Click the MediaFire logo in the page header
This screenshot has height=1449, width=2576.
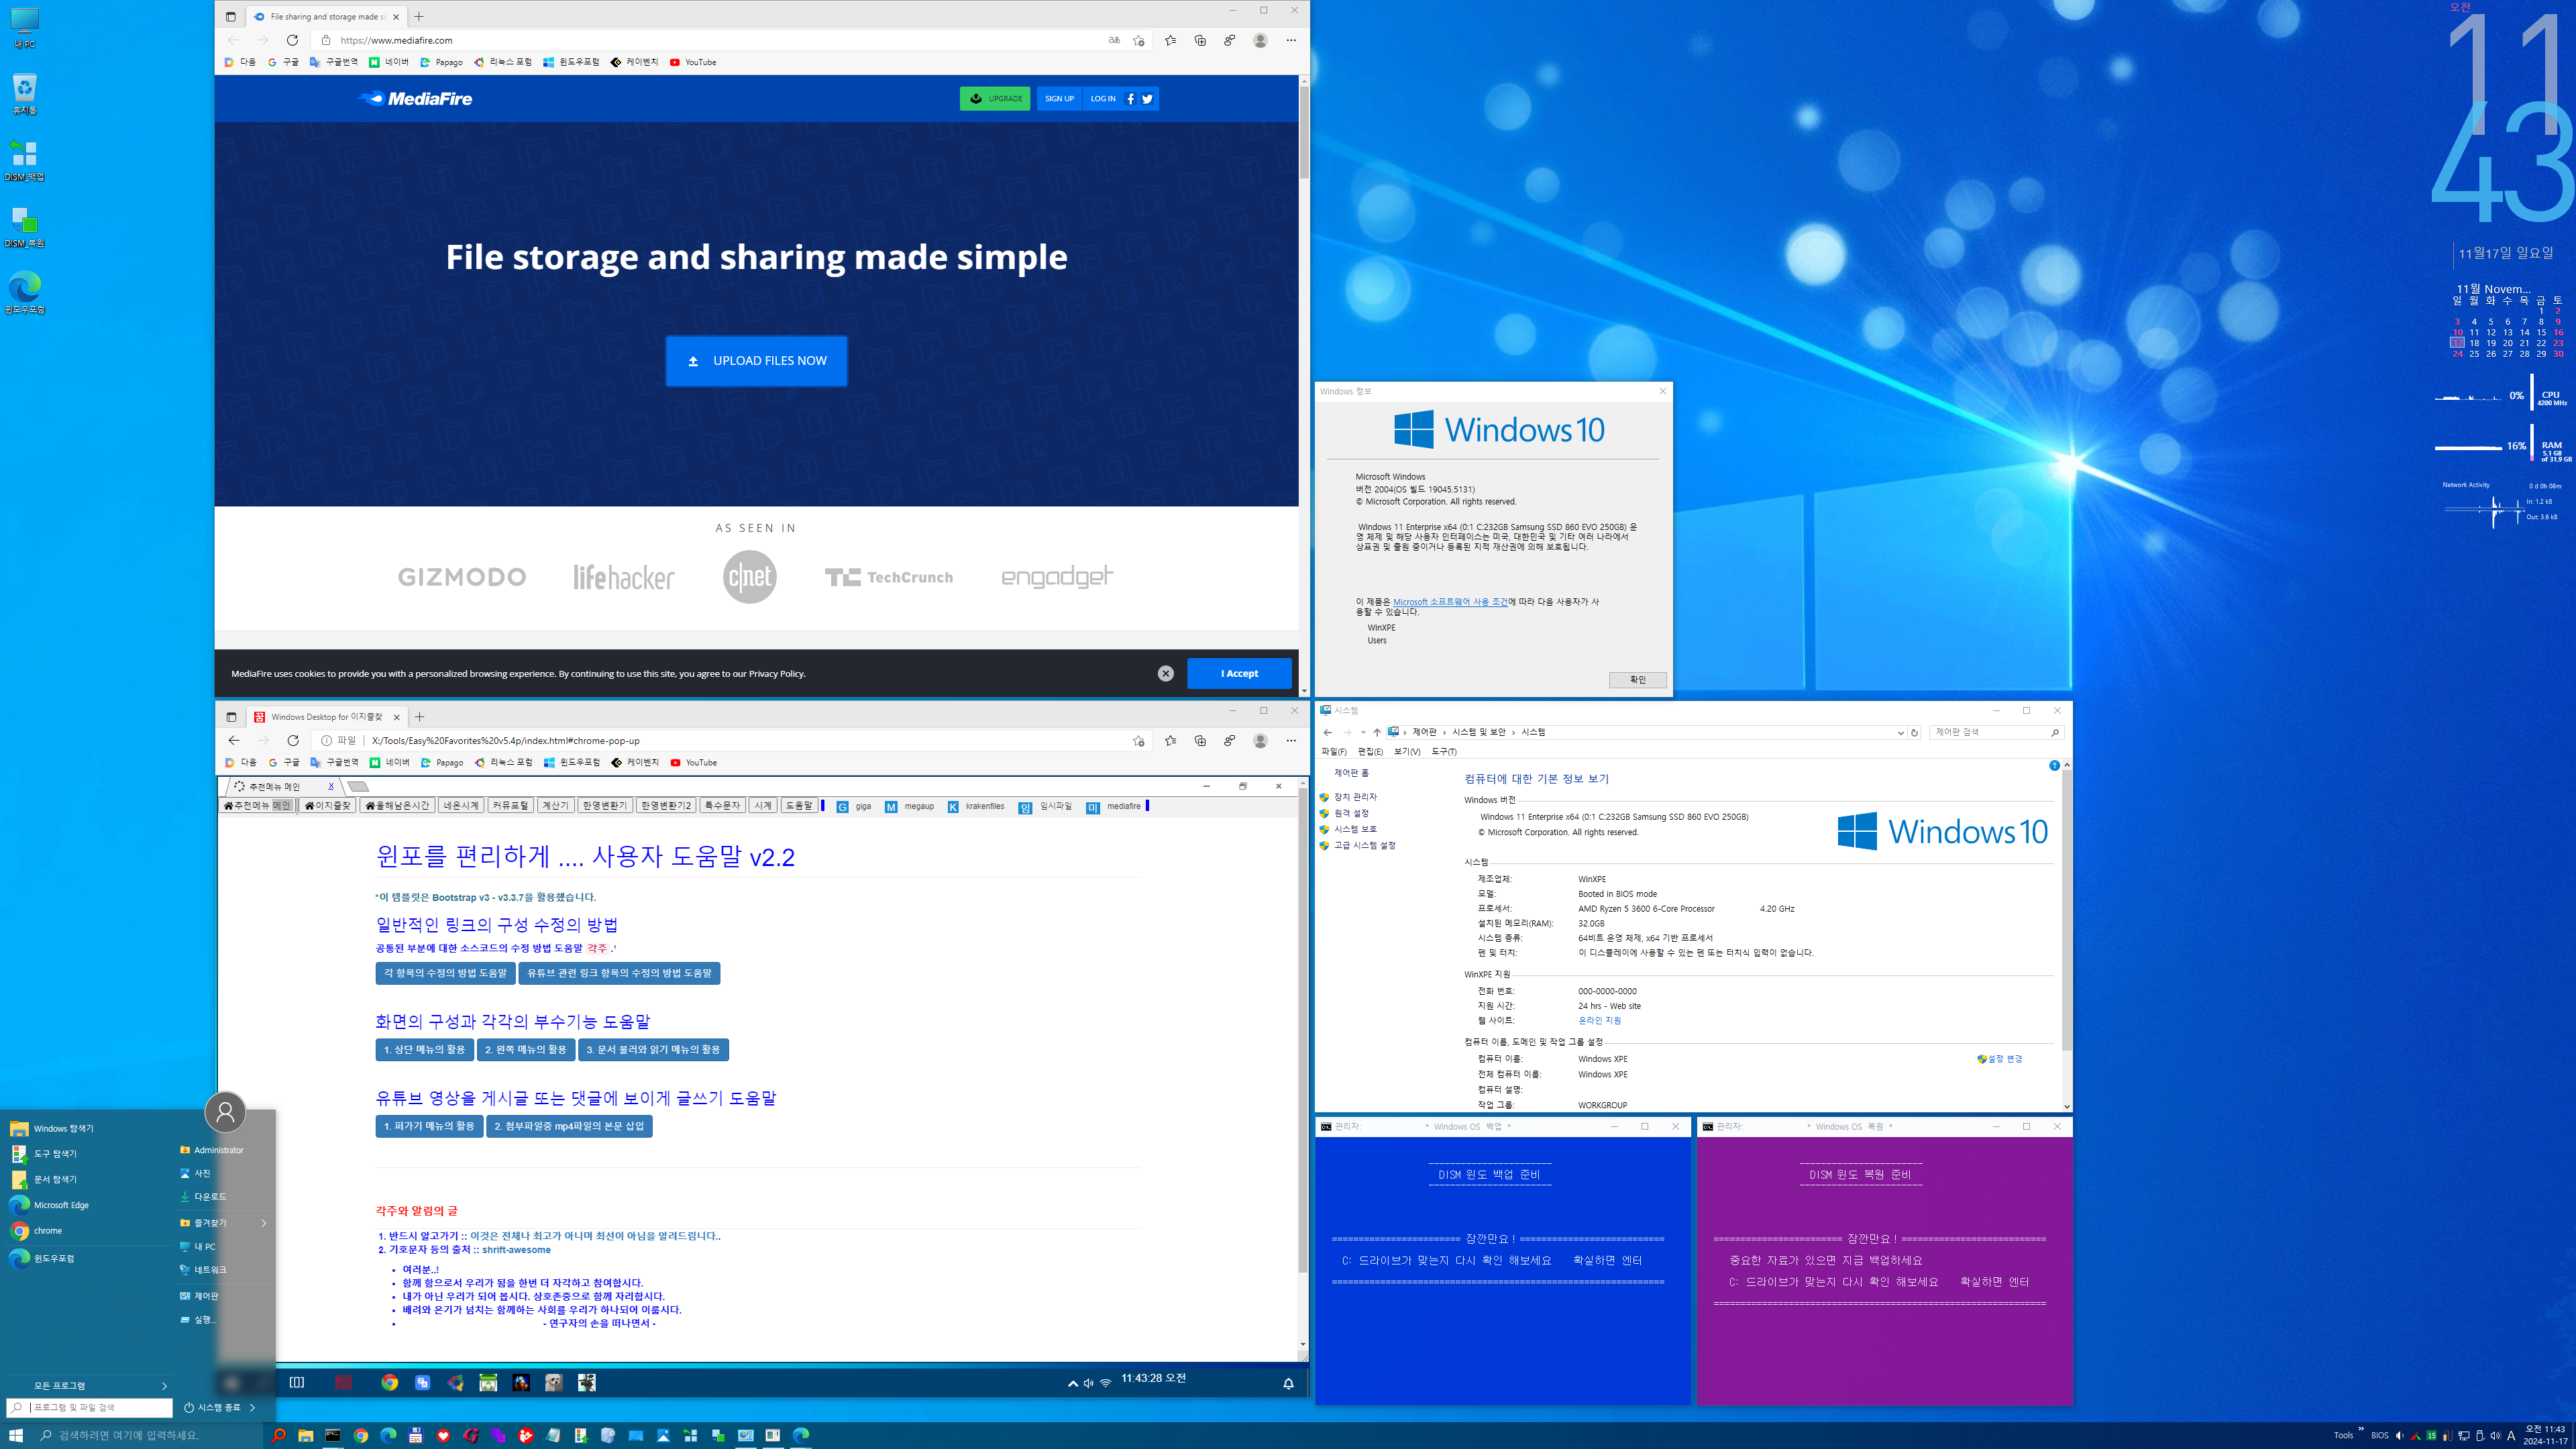[x=415, y=98]
